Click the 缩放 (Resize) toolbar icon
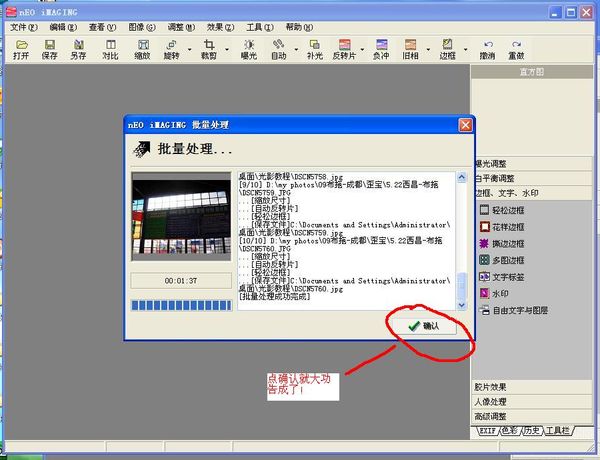This screenshot has height=460, width=600. tap(141, 49)
